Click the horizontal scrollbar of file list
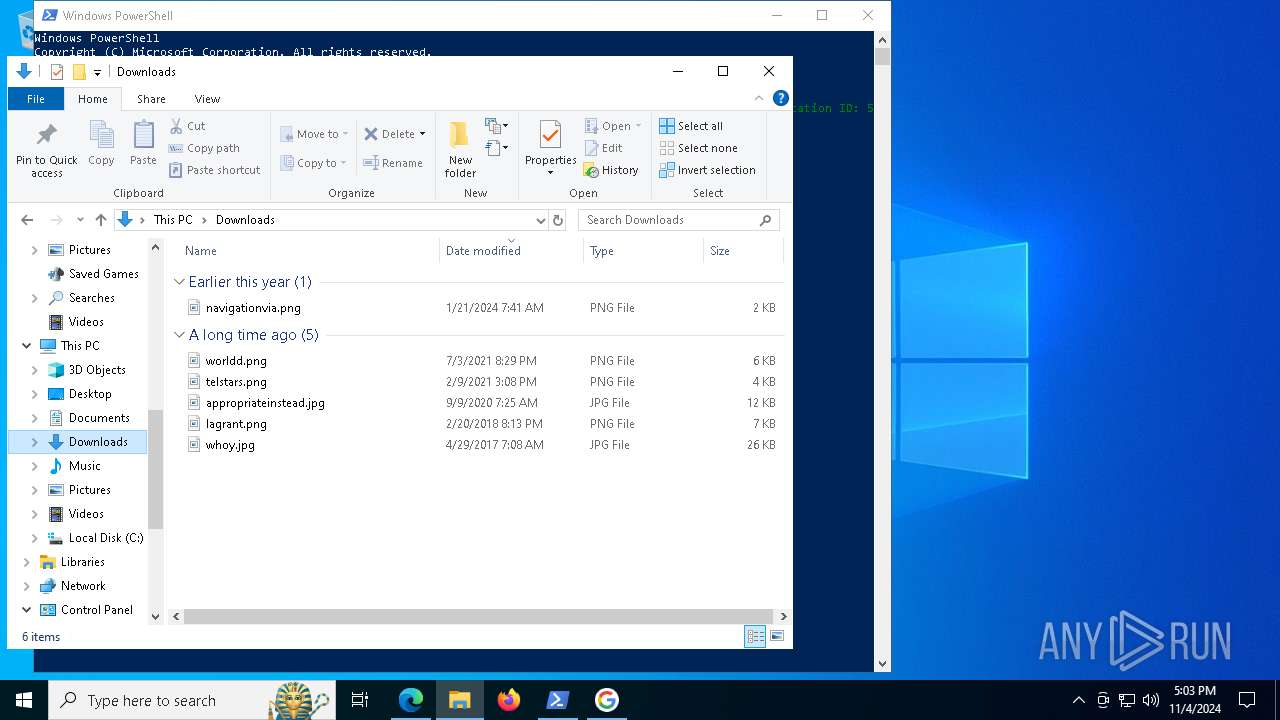 tap(478, 616)
